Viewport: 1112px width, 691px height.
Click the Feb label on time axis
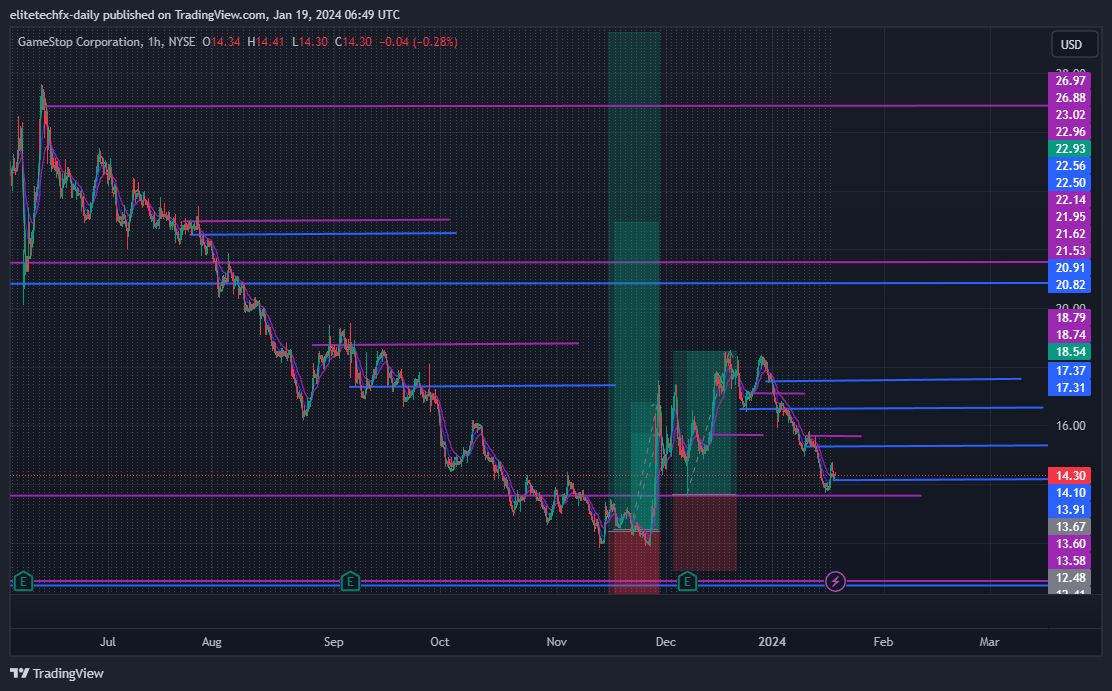883,642
